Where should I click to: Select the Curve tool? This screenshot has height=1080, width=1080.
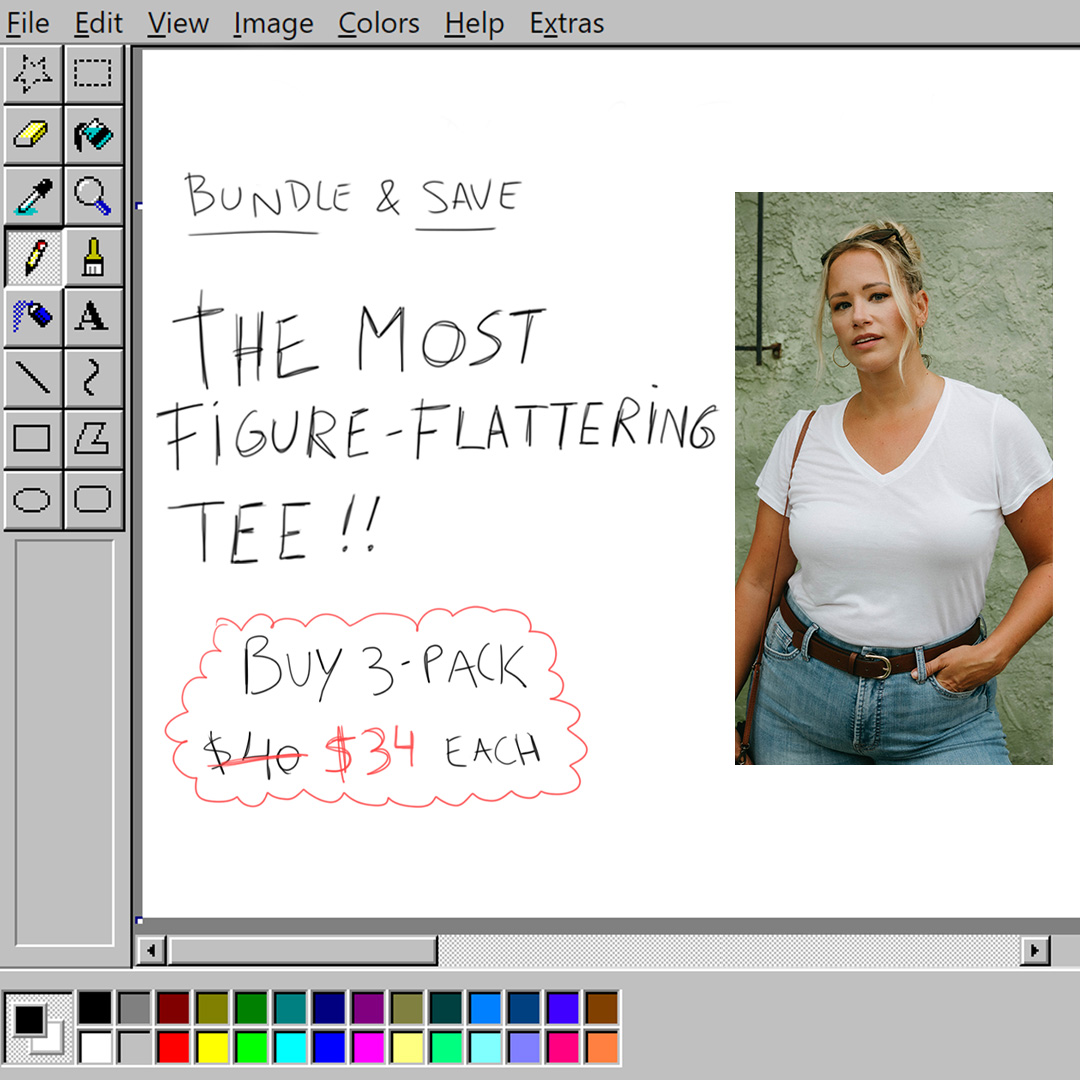(x=94, y=378)
